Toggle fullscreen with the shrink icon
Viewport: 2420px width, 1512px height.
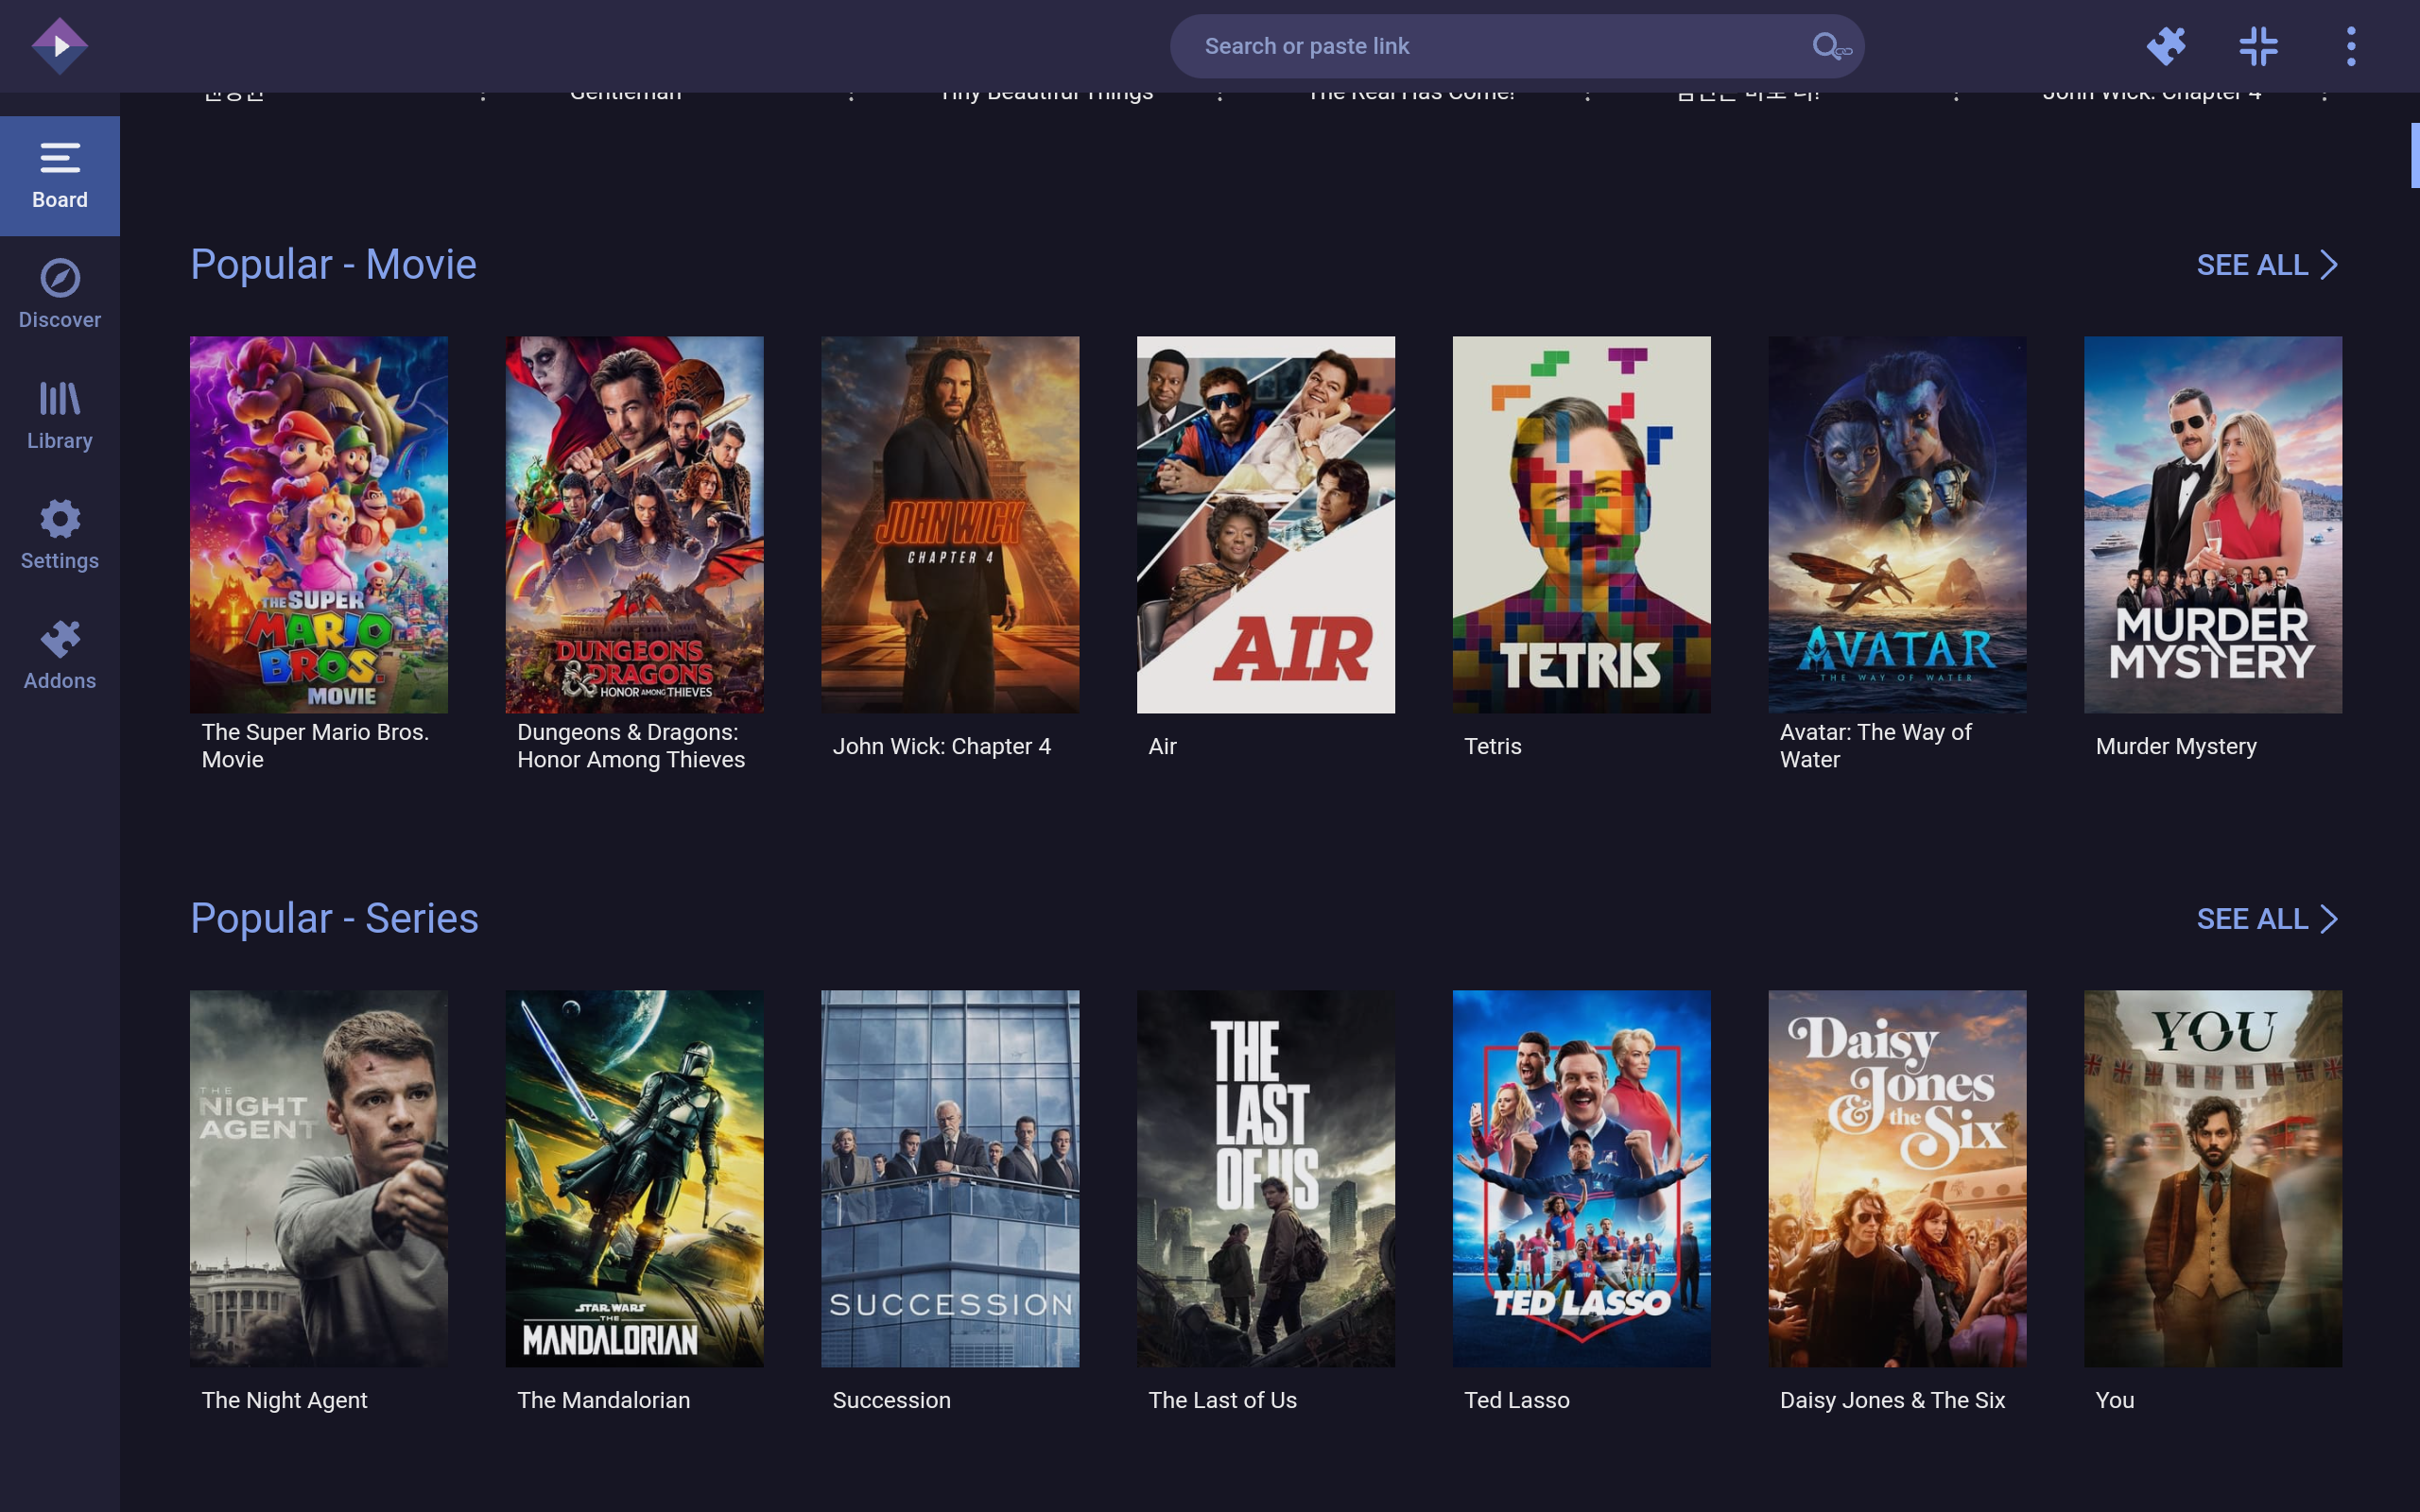pyautogui.click(x=2258, y=46)
